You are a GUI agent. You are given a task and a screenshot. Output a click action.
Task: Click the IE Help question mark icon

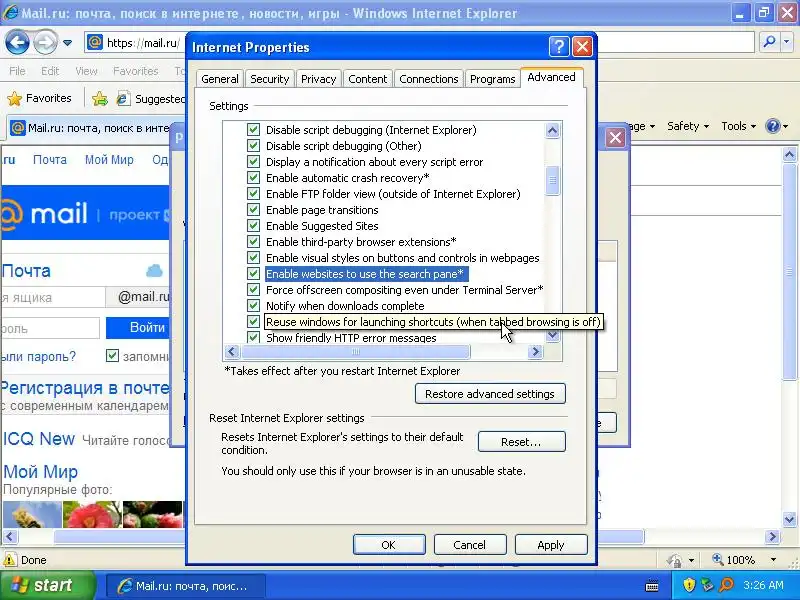point(773,126)
